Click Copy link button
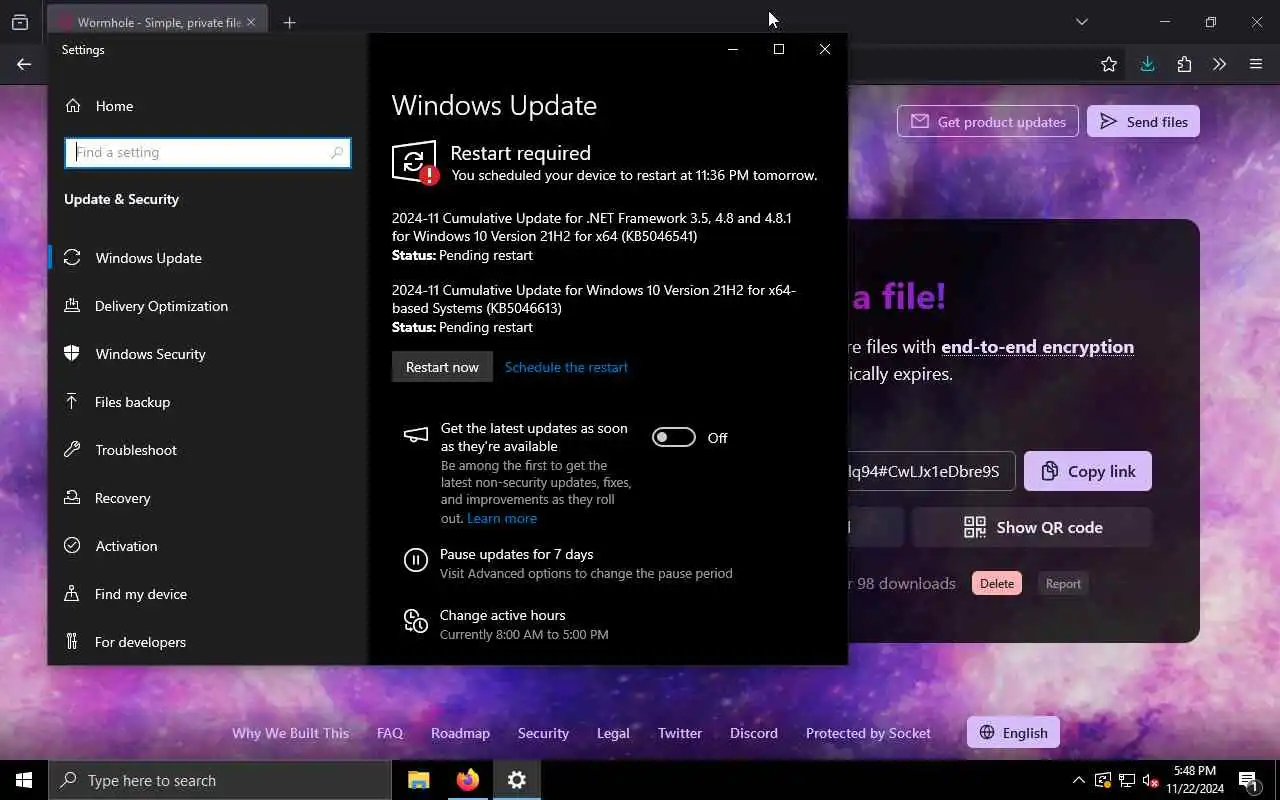Screen dimensions: 1280x800 click(1088, 471)
